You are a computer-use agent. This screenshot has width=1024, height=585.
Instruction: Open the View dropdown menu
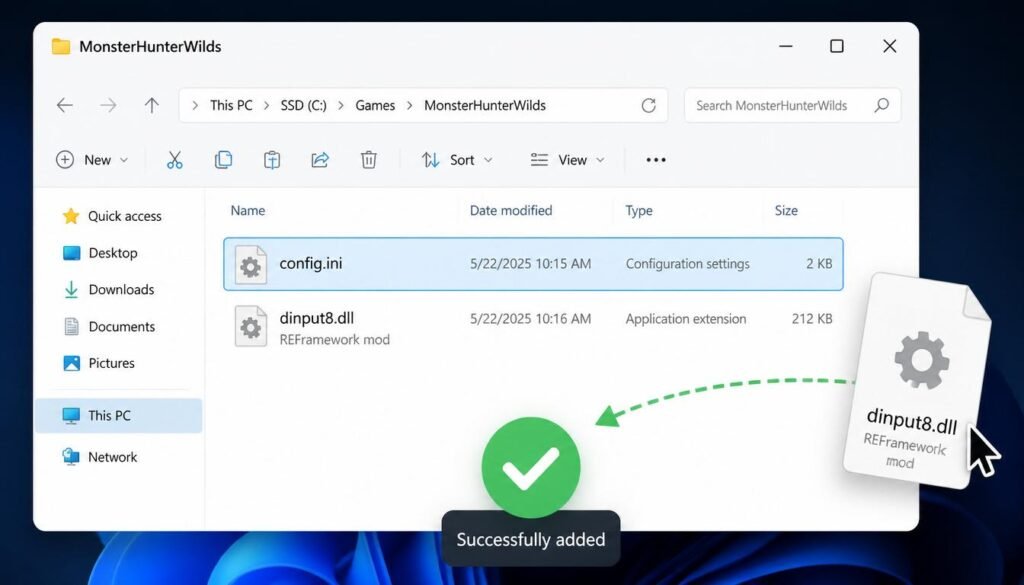tap(568, 160)
